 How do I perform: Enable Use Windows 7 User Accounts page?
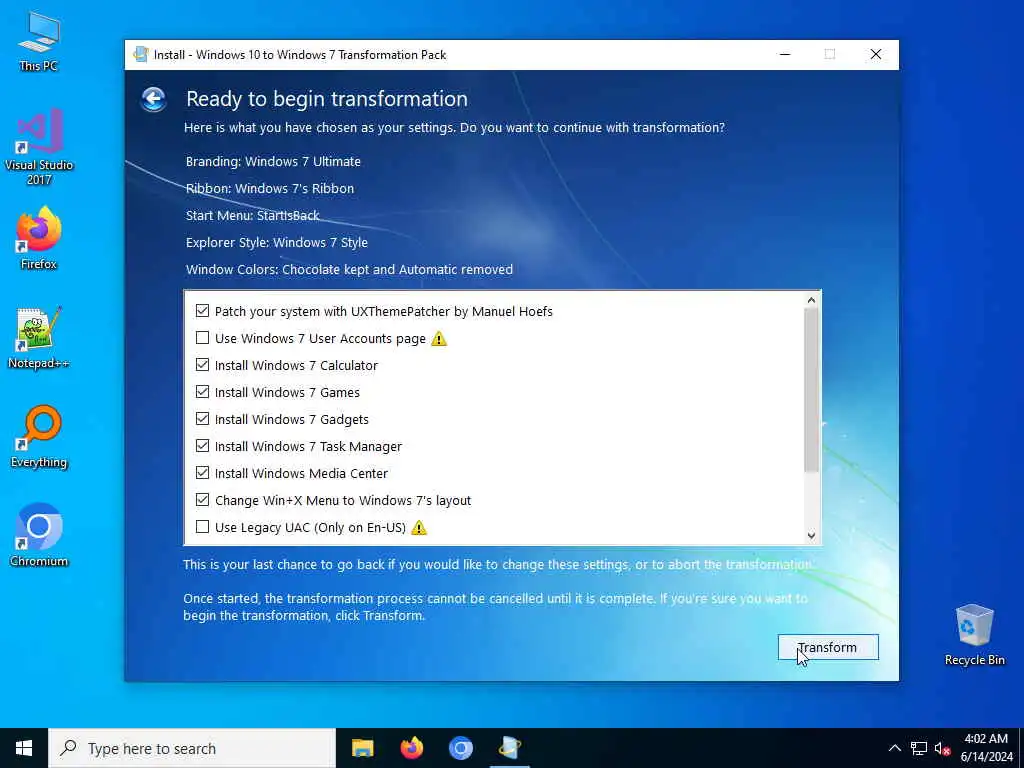click(x=202, y=338)
